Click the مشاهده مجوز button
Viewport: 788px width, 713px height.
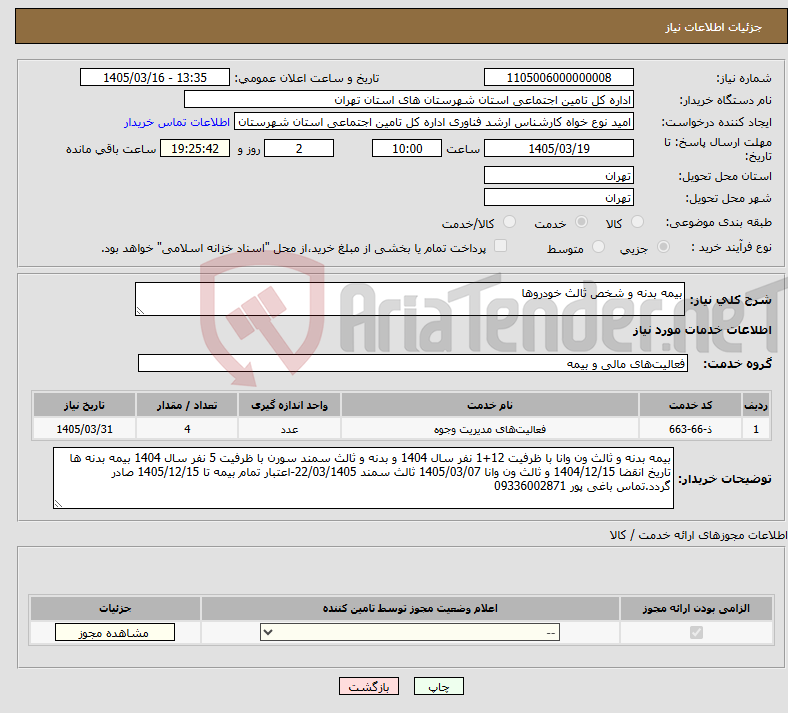(x=115, y=633)
